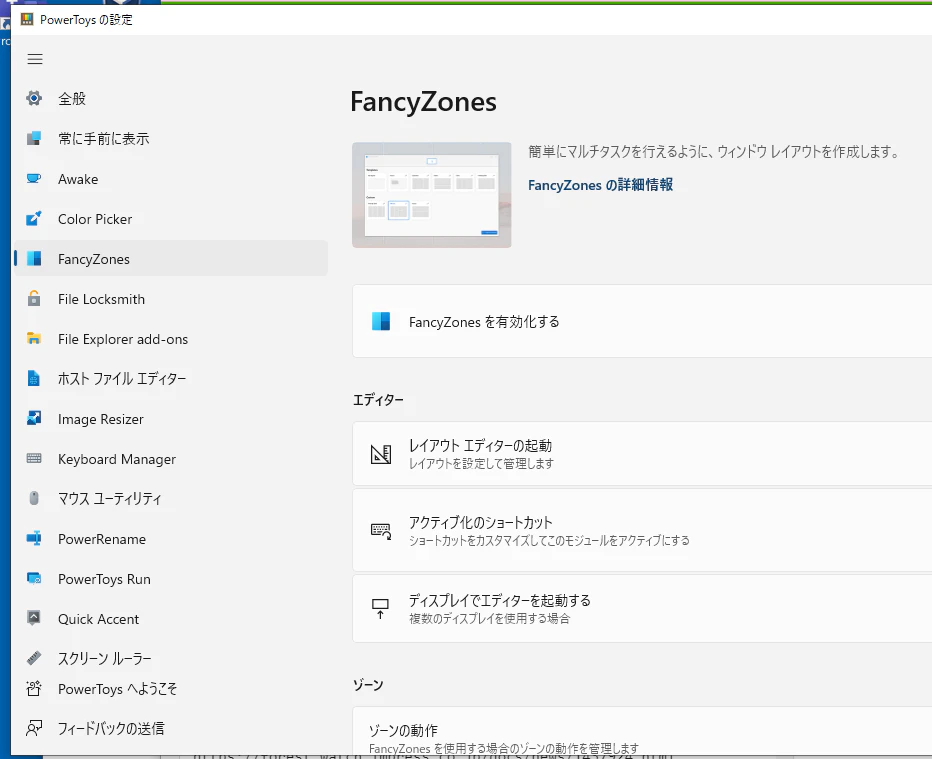932x759 pixels.
Task: Click the activation shortcut keyboard icon
Action: click(x=380, y=531)
